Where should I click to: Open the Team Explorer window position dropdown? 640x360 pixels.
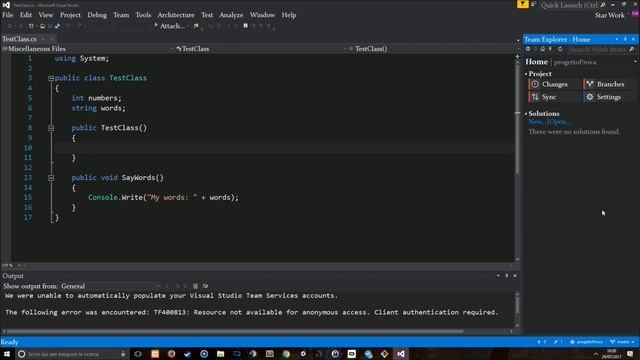(616, 39)
